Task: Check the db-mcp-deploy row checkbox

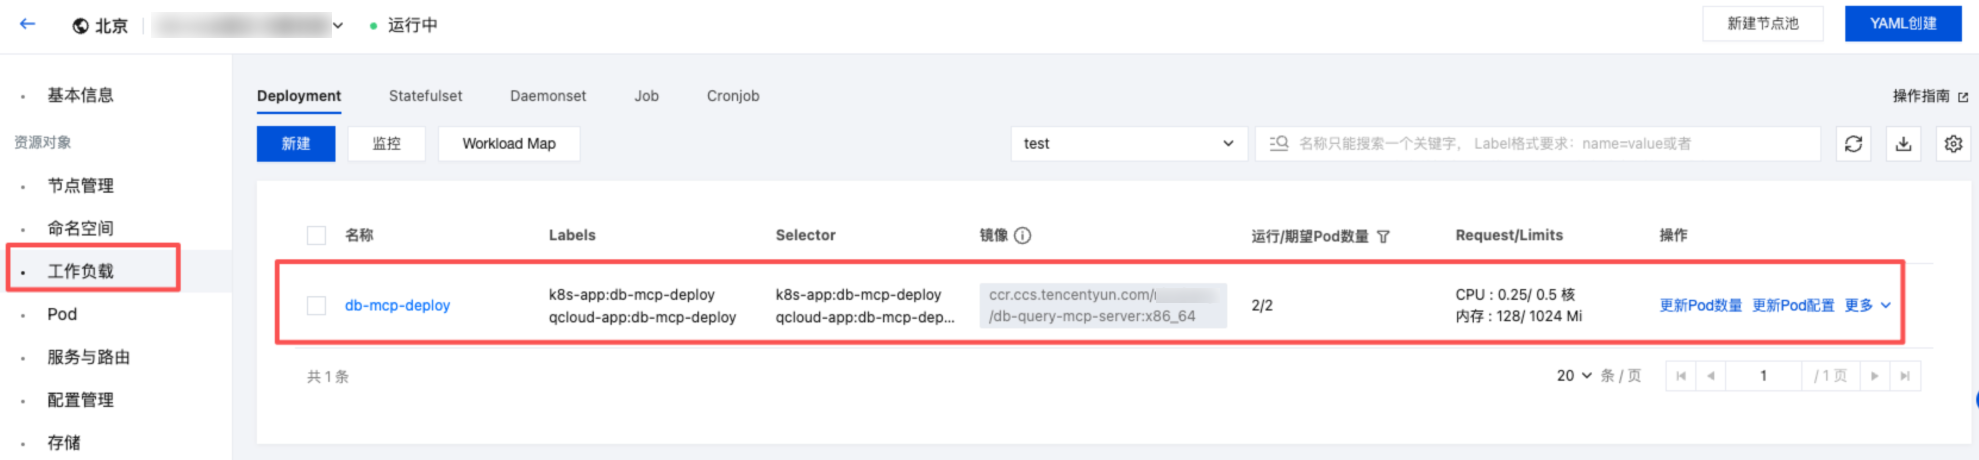Action: [316, 306]
